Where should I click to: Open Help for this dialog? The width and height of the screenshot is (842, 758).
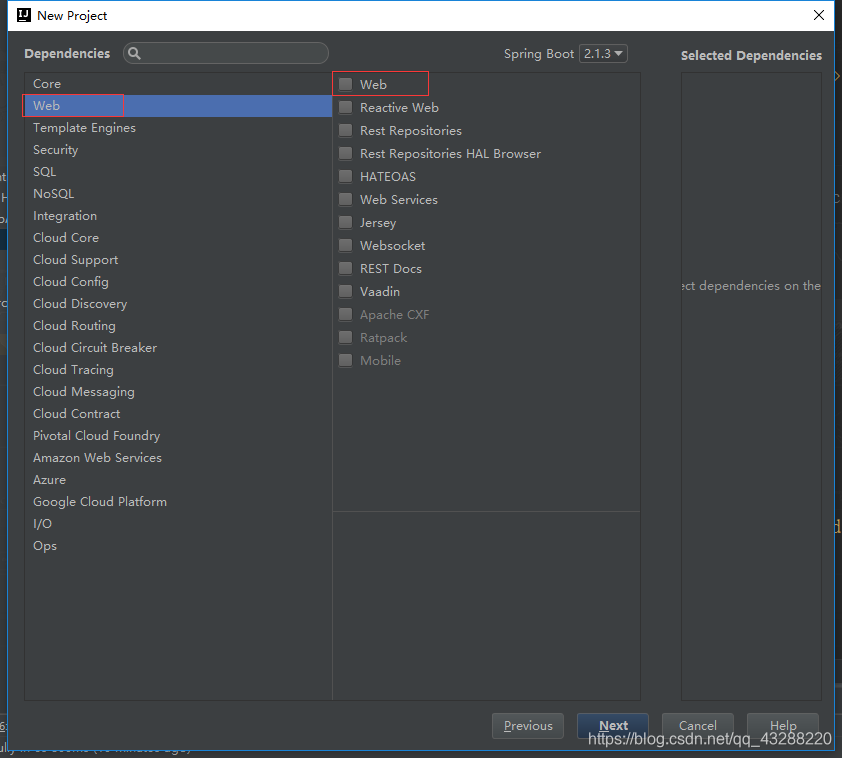[782, 726]
